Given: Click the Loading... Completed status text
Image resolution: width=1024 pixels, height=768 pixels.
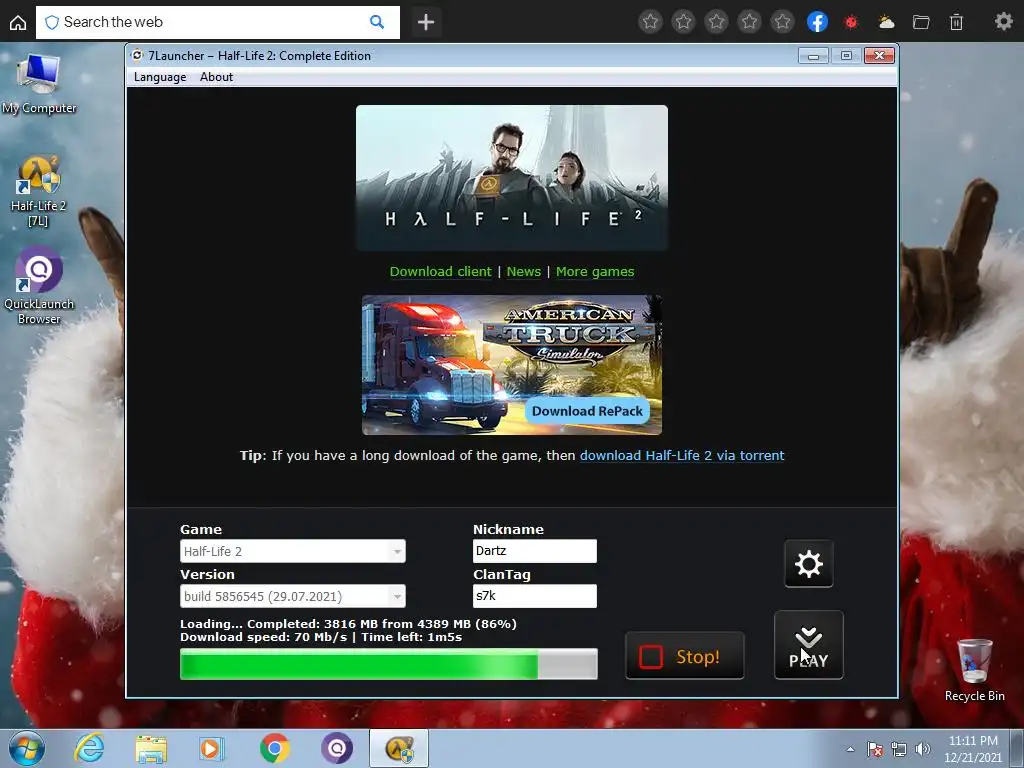Looking at the screenshot, I should 348,624.
